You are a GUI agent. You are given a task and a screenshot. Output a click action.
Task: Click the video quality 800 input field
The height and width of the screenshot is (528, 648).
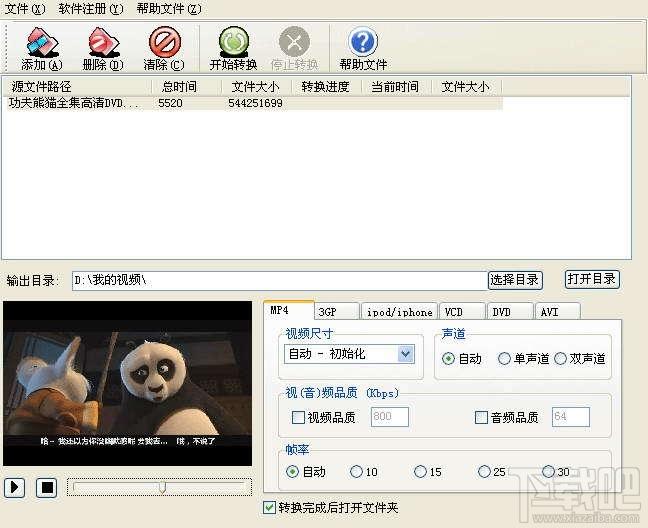[x=390, y=416]
